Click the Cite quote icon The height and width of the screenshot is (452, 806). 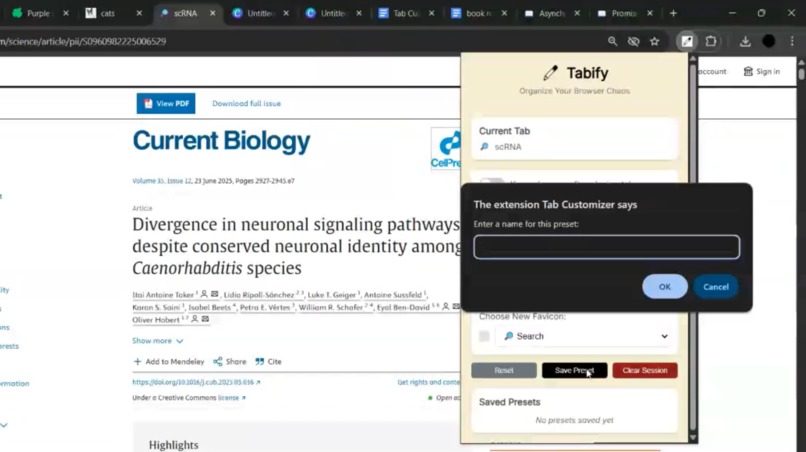(260, 361)
